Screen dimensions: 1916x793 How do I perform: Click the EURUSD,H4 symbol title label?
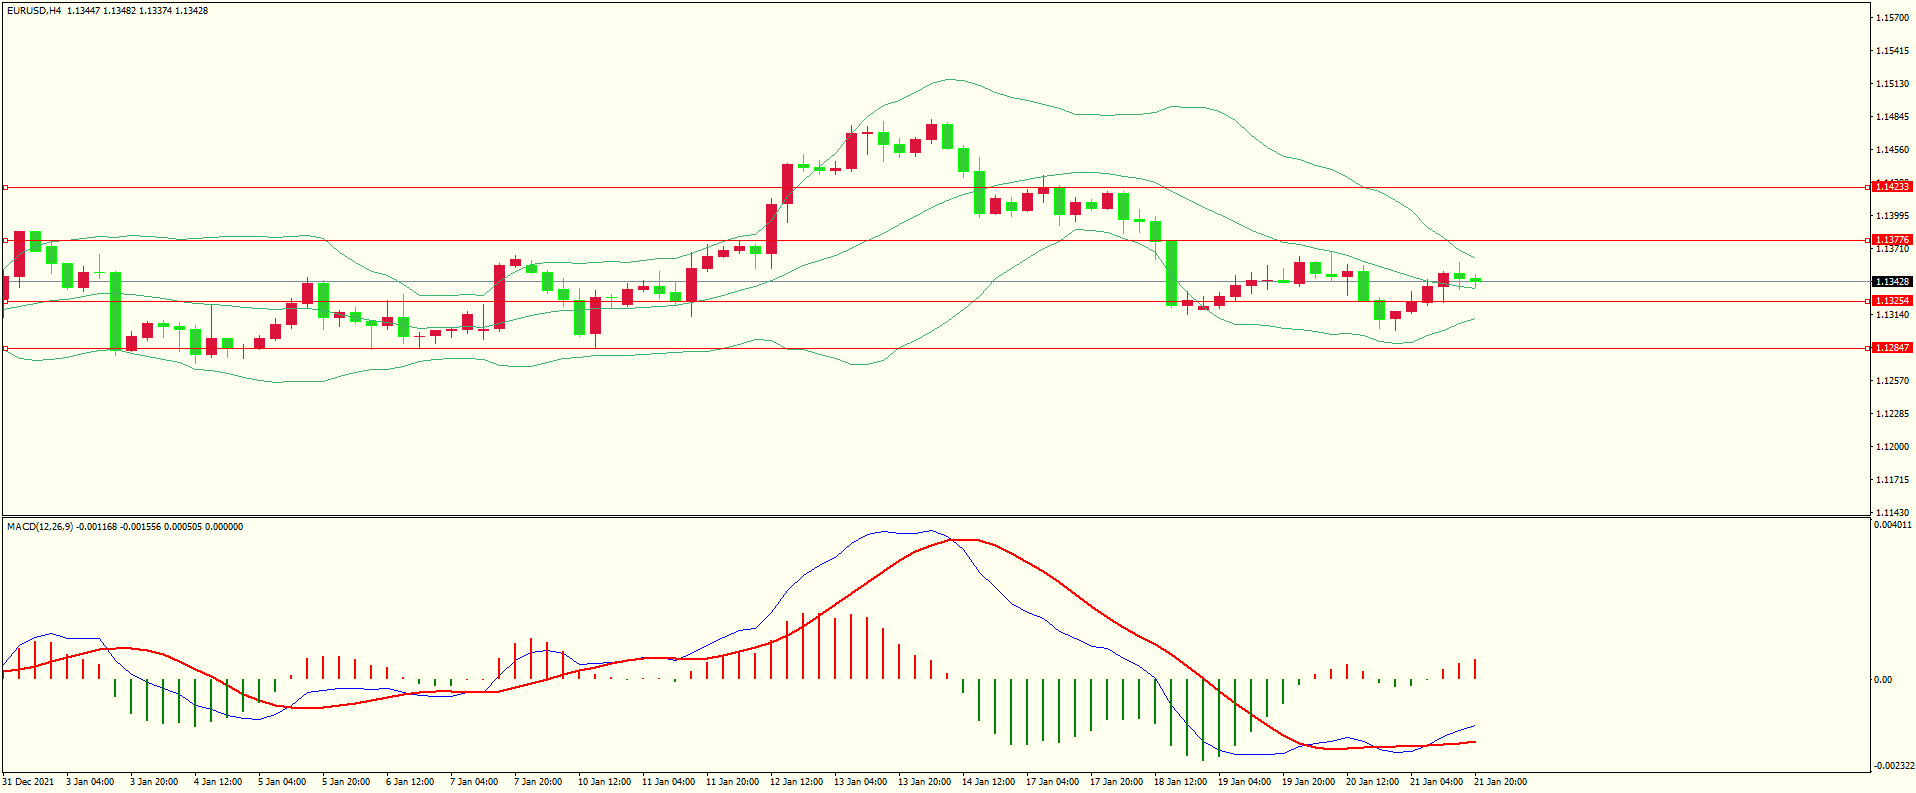34,11
